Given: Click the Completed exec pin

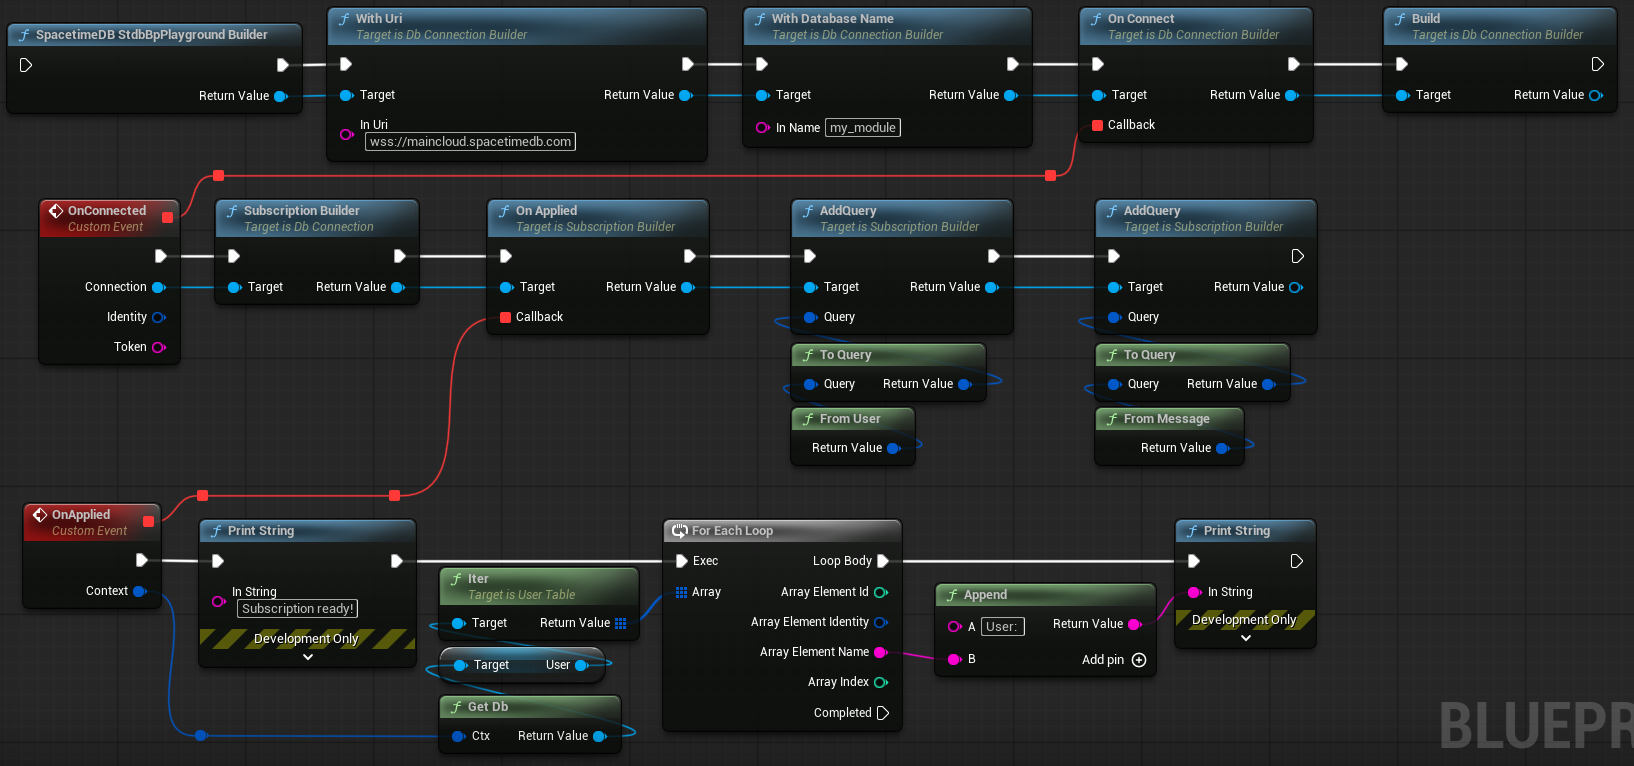Looking at the screenshot, I should [883, 713].
